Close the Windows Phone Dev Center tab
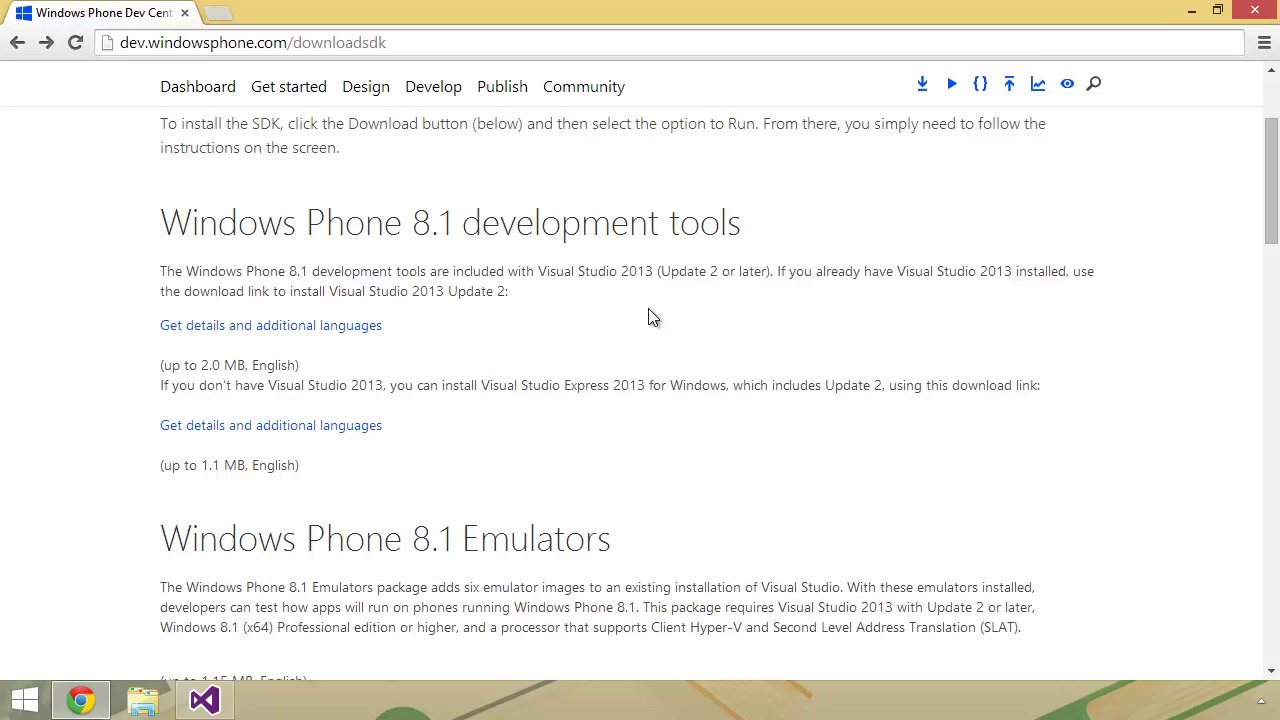This screenshot has width=1280, height=720. pos(184,13)
